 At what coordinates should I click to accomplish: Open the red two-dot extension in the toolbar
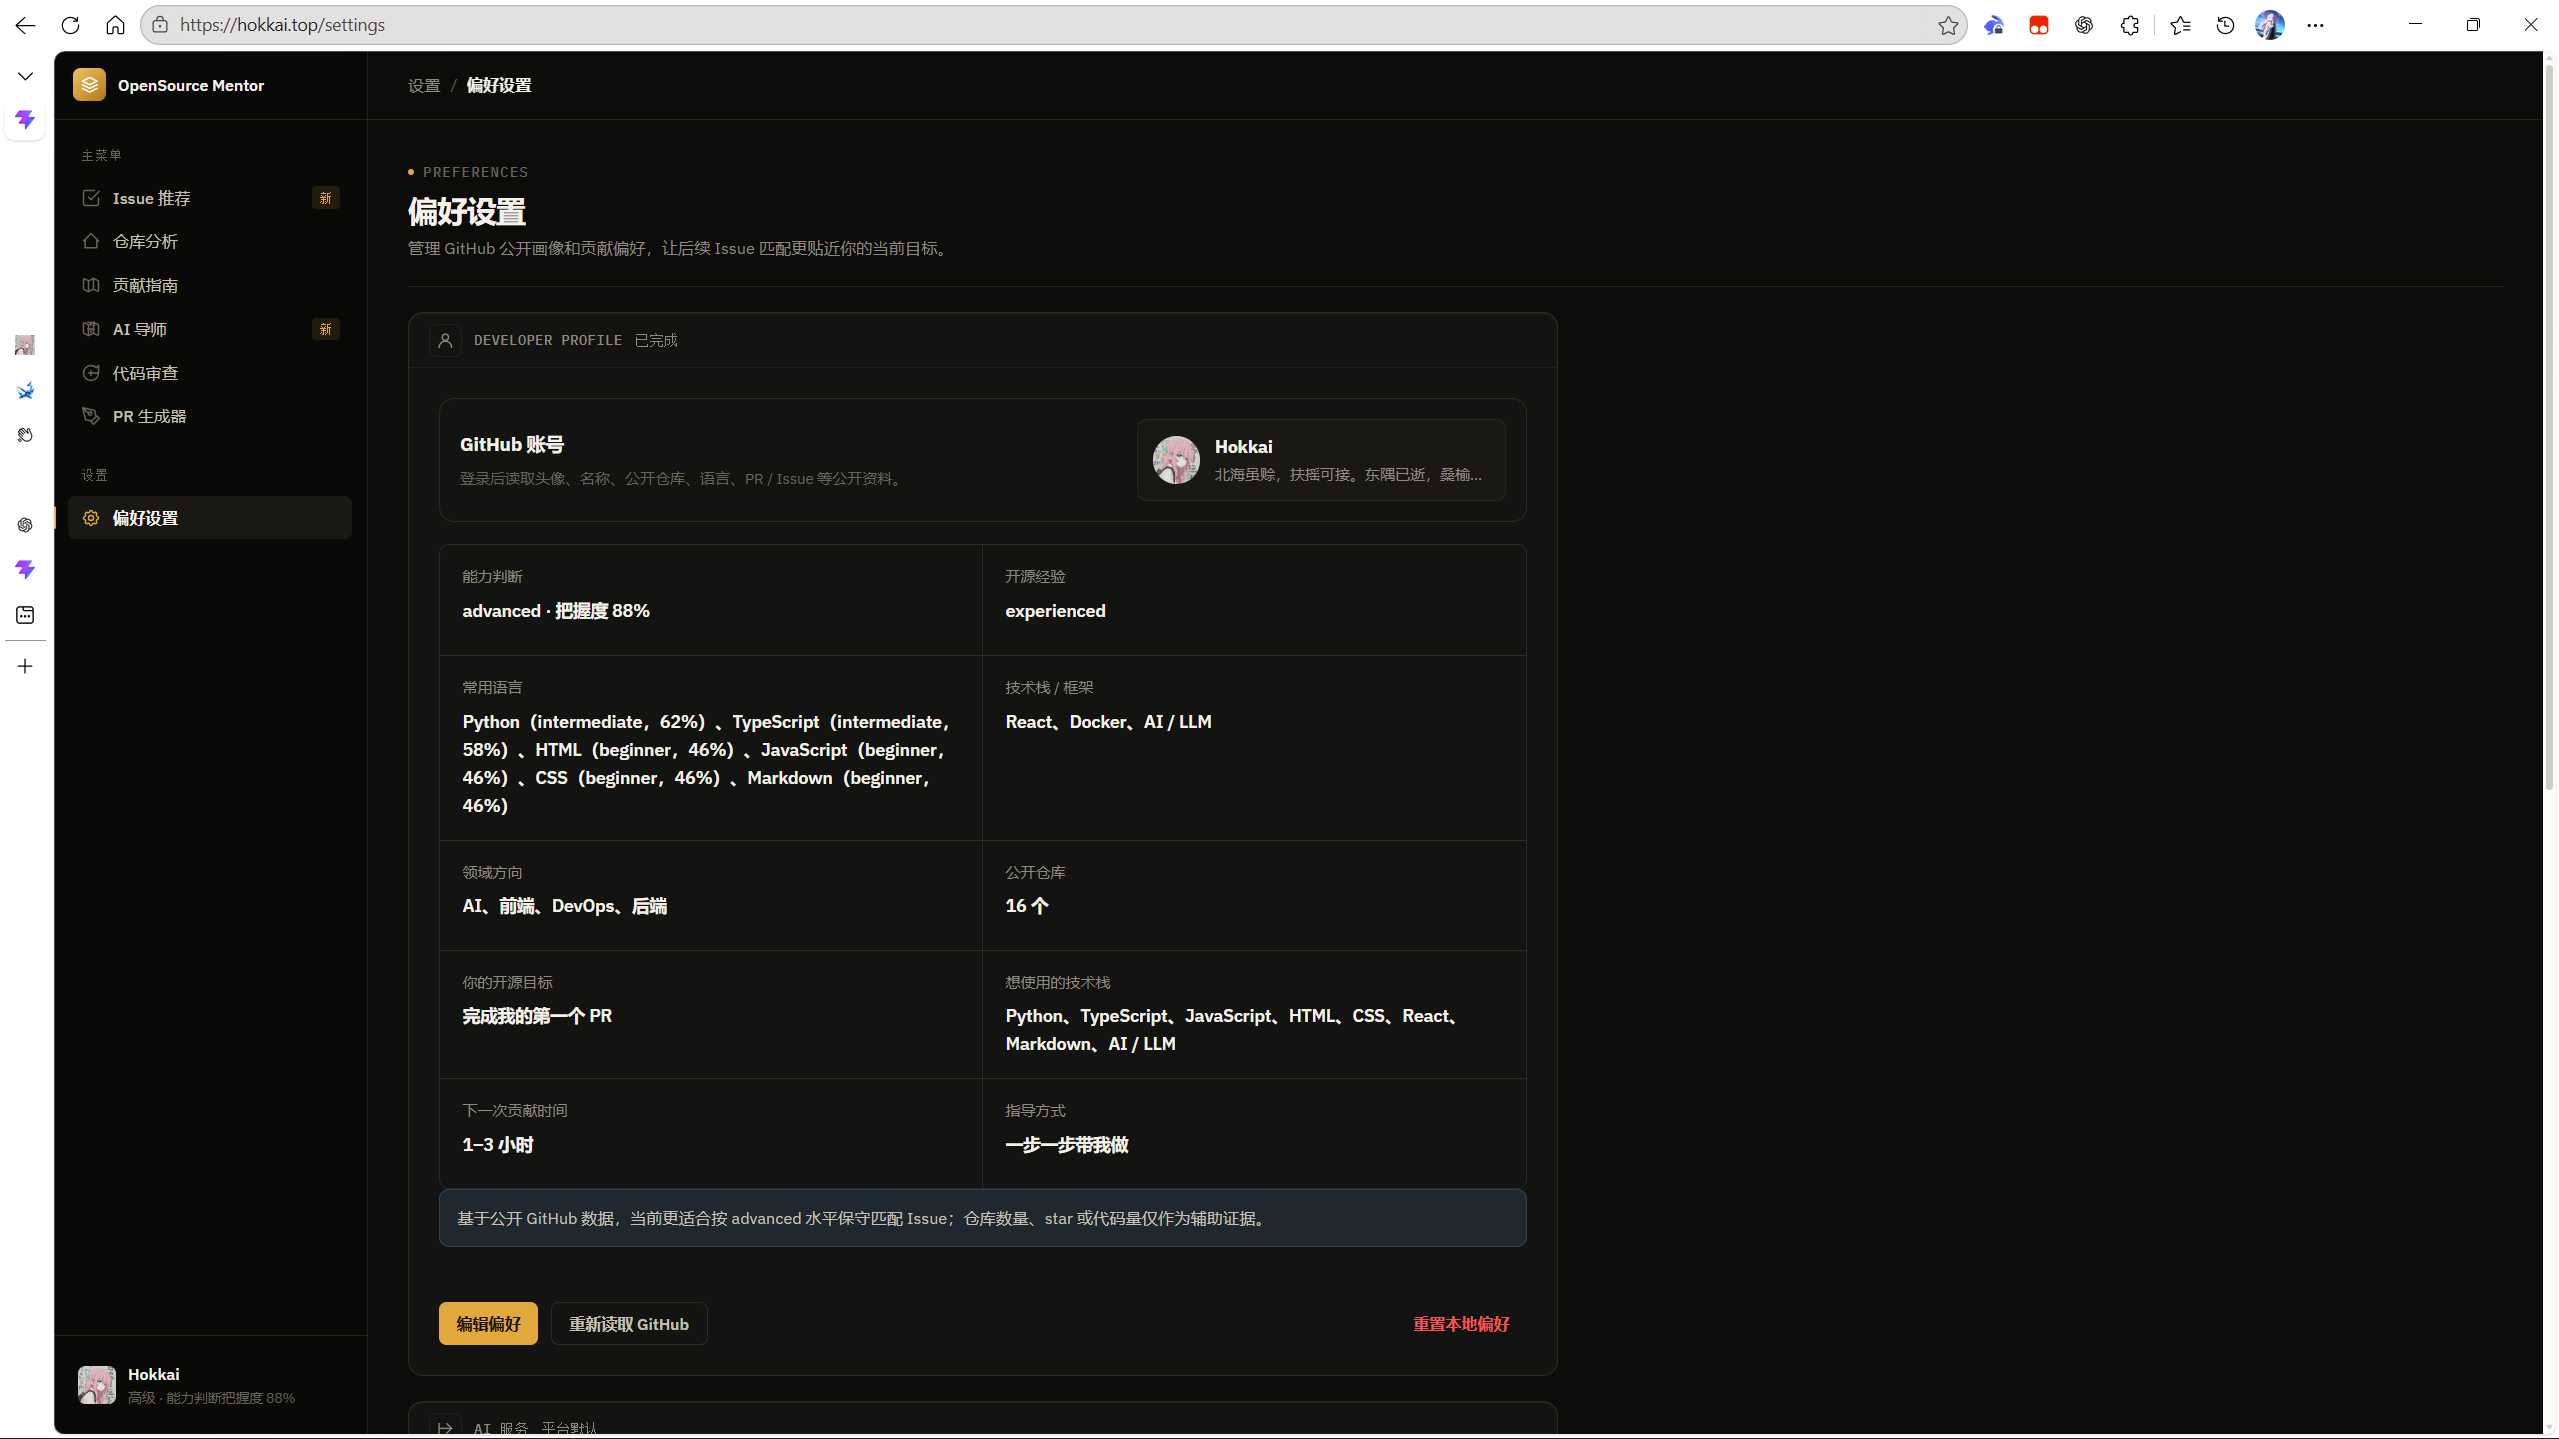pyautogui.click(x=2039, y=25)
